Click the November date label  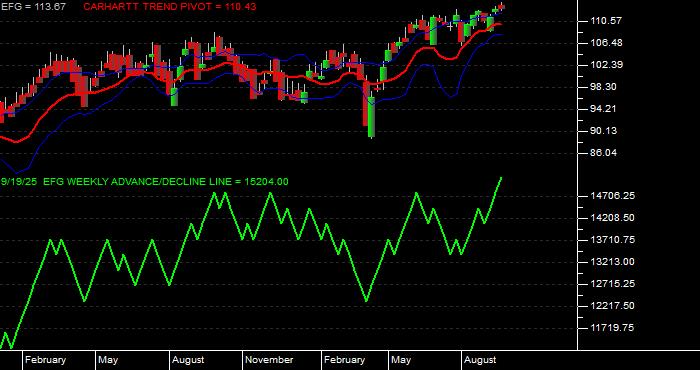[270, 360]
